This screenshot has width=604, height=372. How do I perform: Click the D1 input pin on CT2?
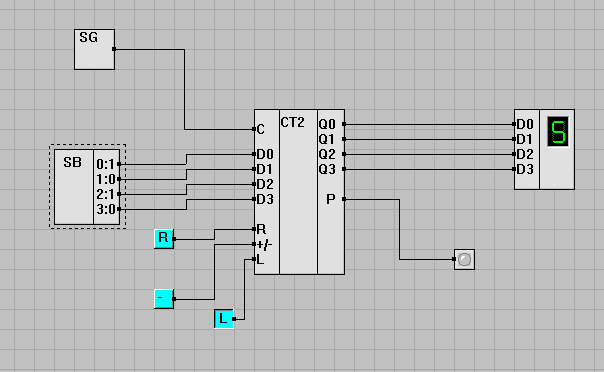pyautogui.click(x=254, y=169)
